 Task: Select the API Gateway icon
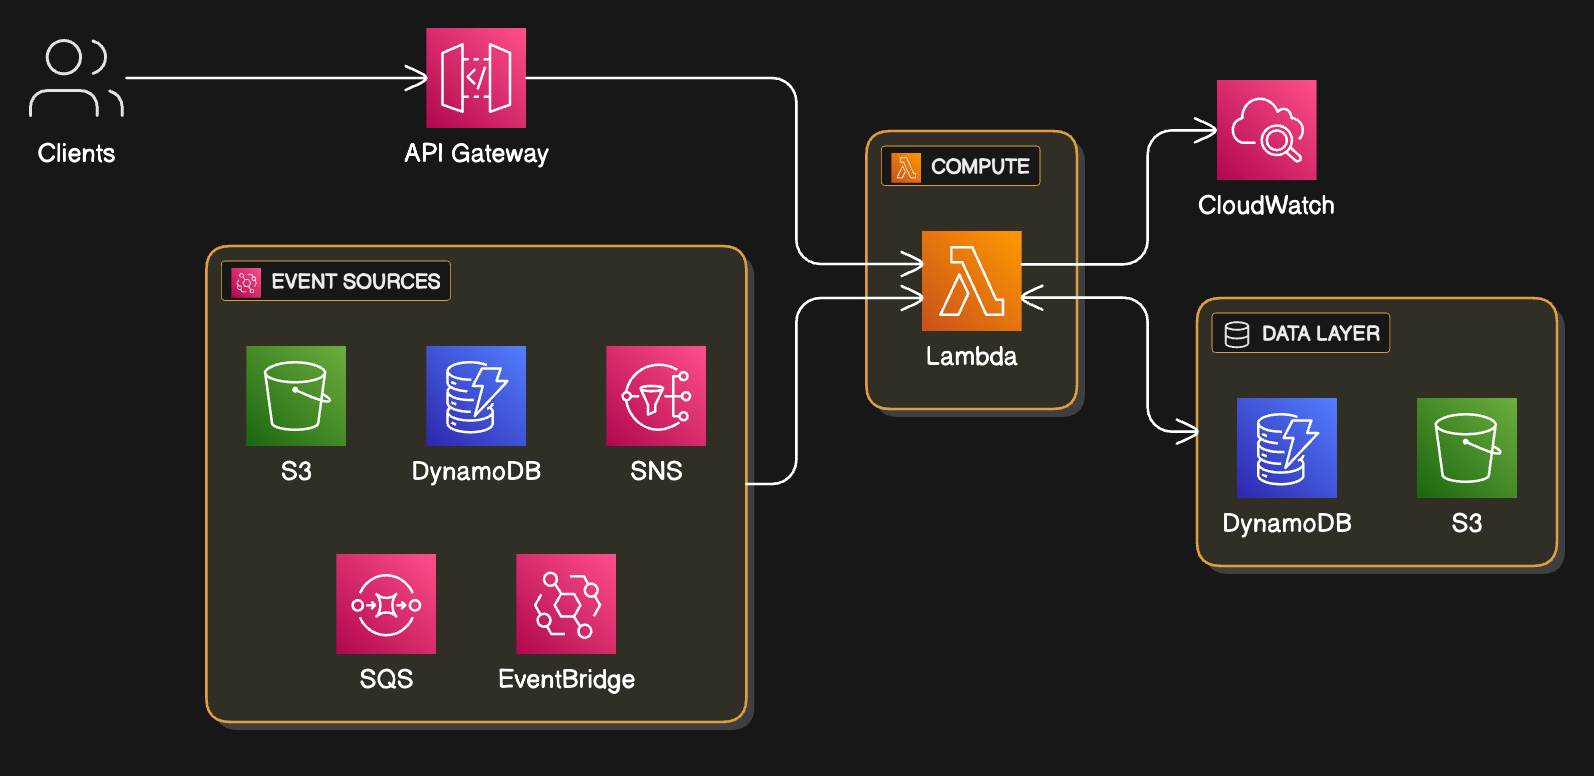coord(476,78)
